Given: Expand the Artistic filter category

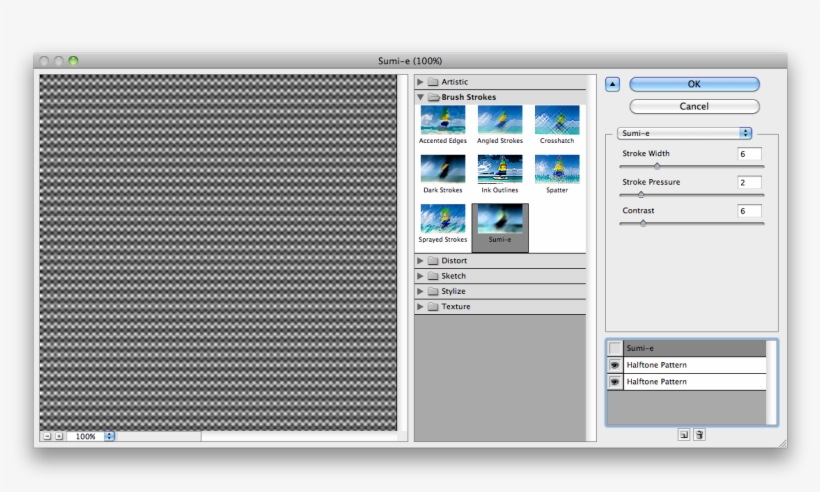Looking at the screenshot, I should click(420, 82).
